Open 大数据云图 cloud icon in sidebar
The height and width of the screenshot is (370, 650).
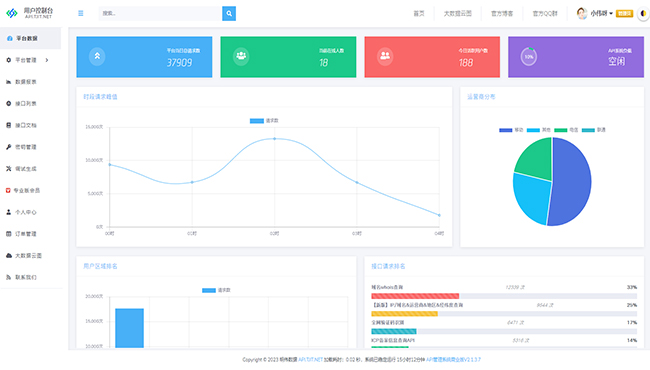click(8, 256)
